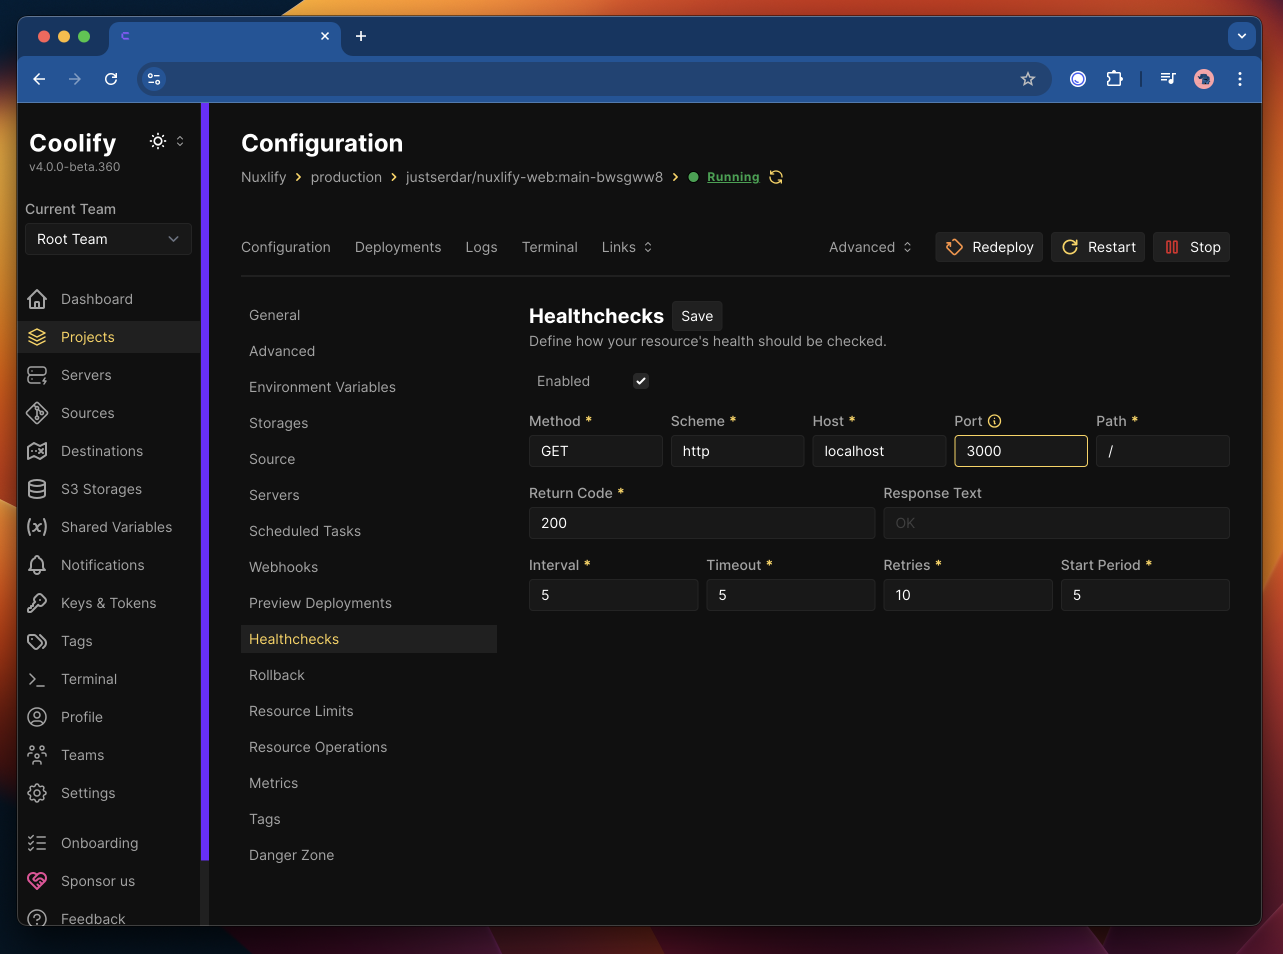Click the Running status link
The height and width of the screenshot is (954, 1283).
pyautogui.click(x=733, y=177)
